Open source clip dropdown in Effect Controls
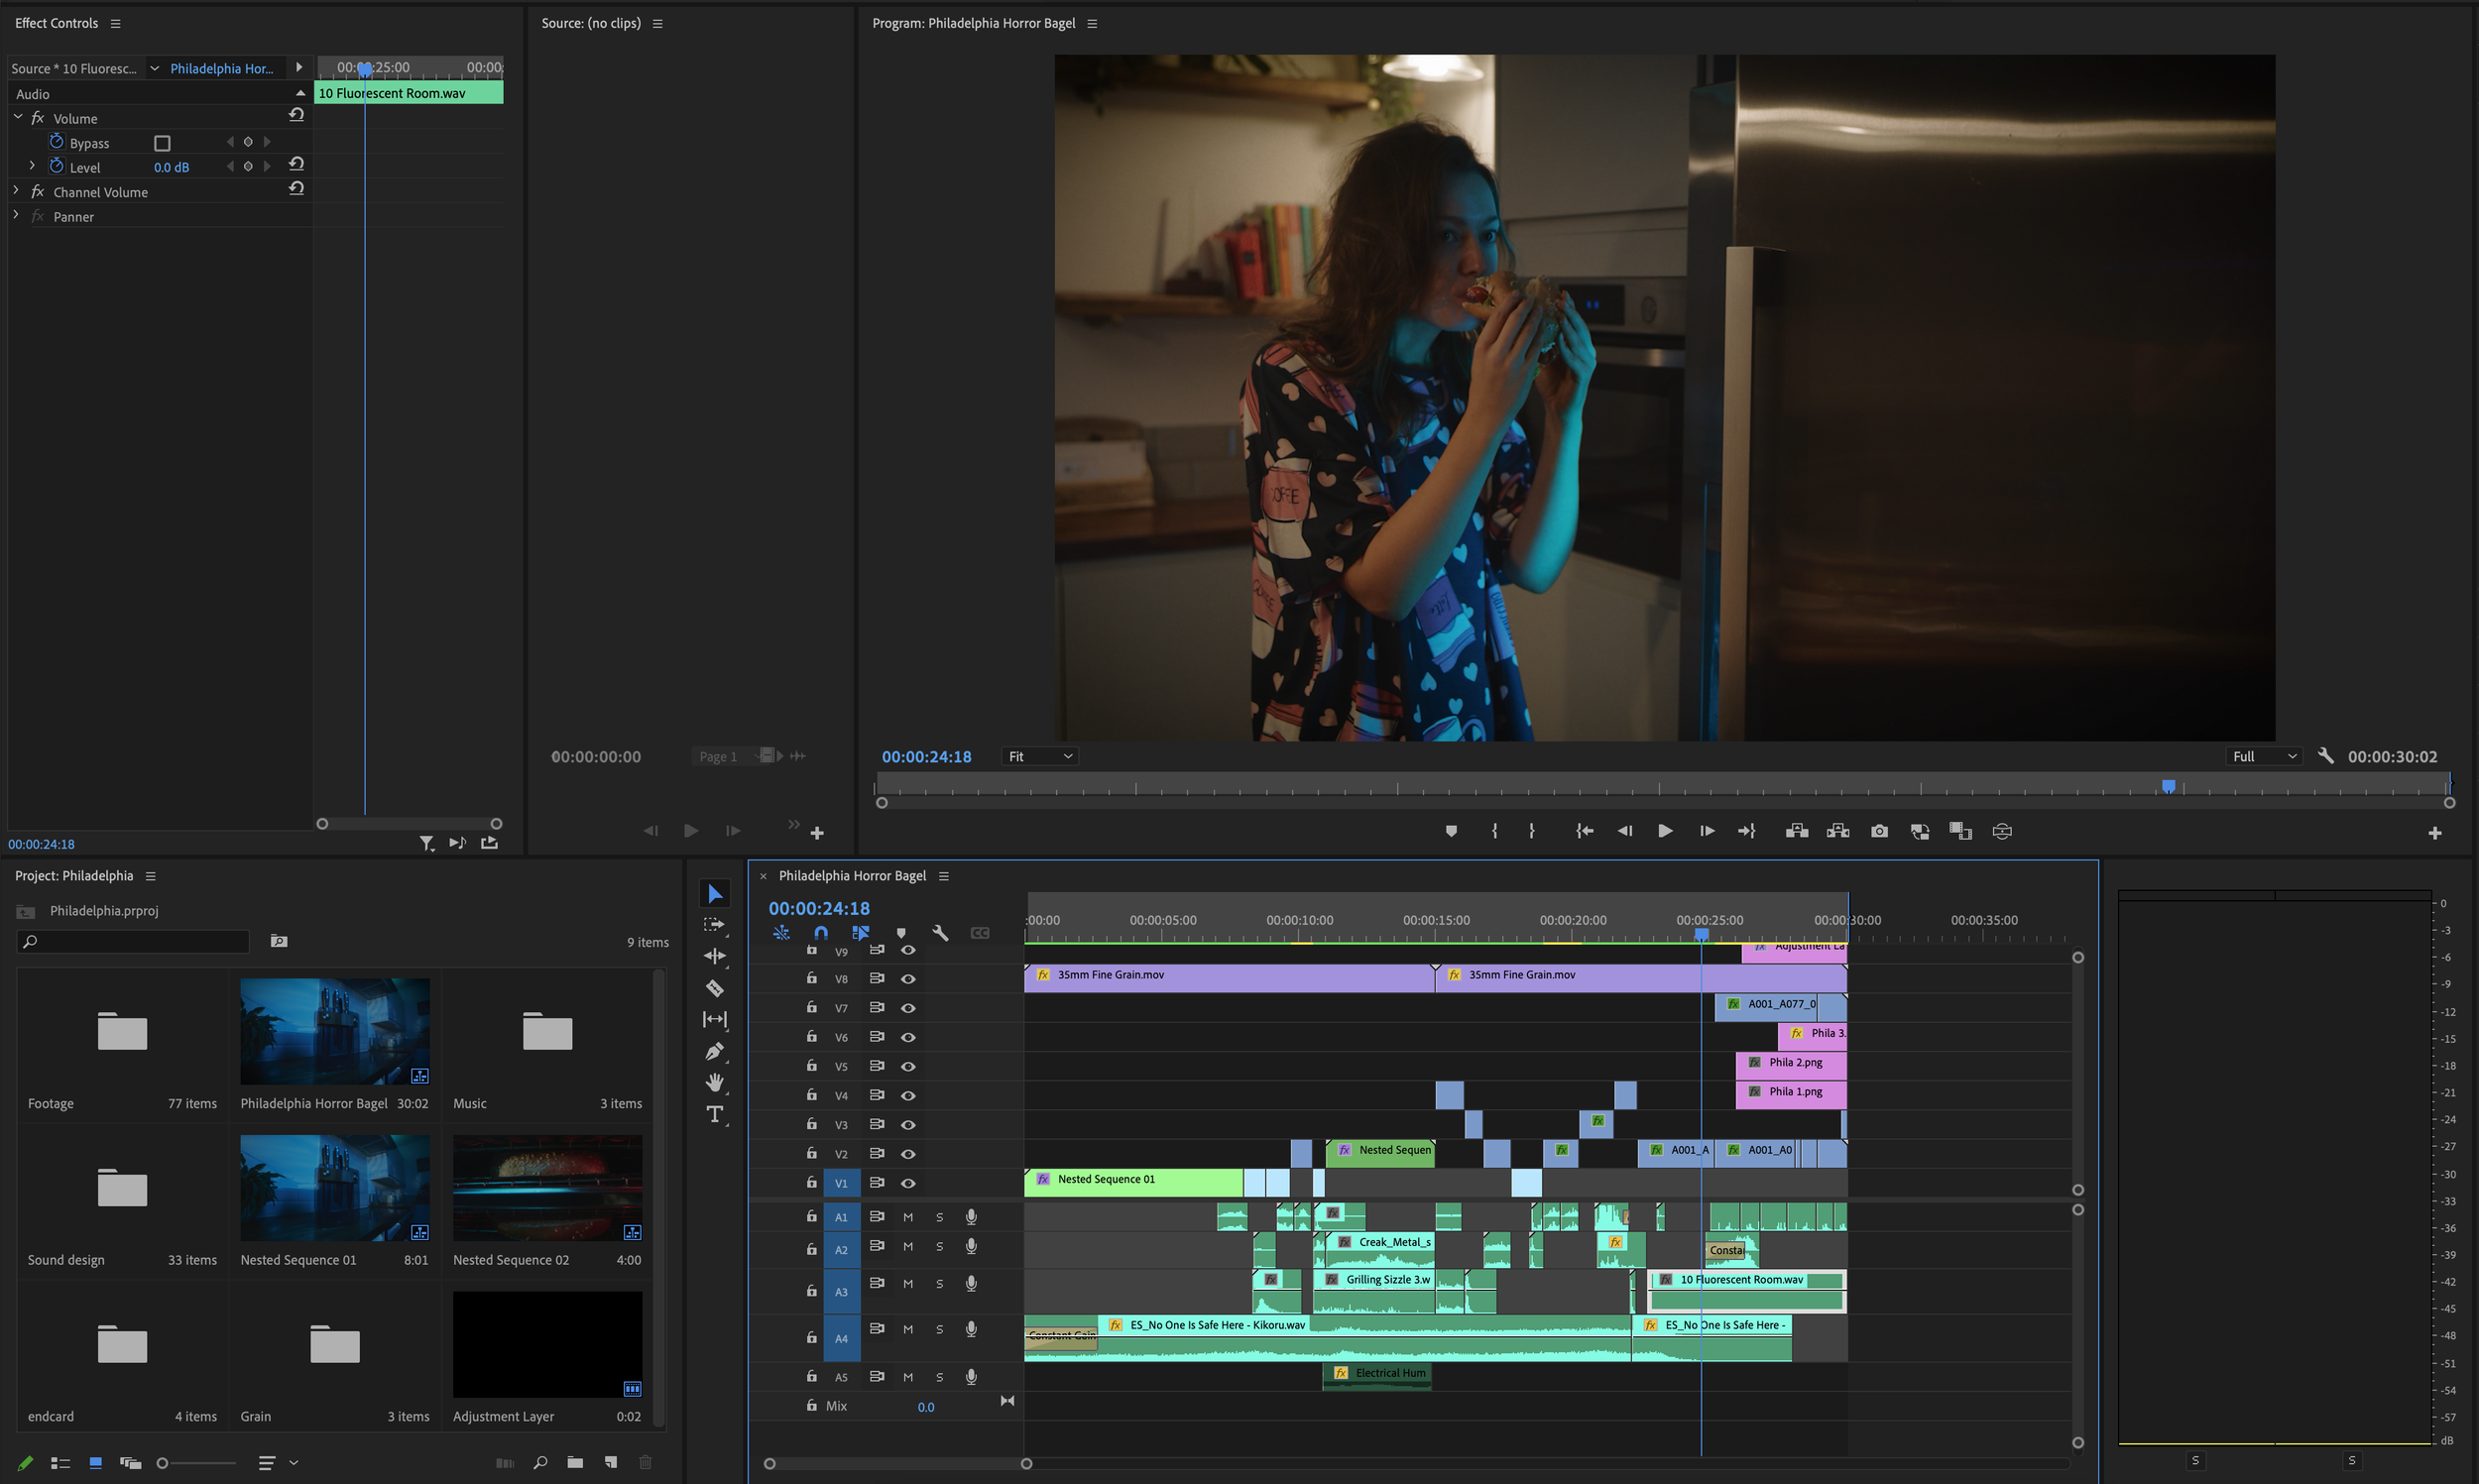 click(154, 68)
